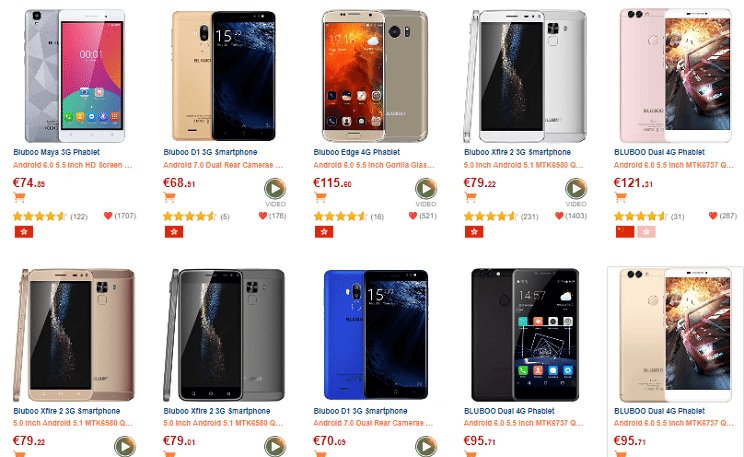This screenshot has width=744, height=457.
Task: Click the heart icon showing 521 favorites
Action: tap(413, 216)
